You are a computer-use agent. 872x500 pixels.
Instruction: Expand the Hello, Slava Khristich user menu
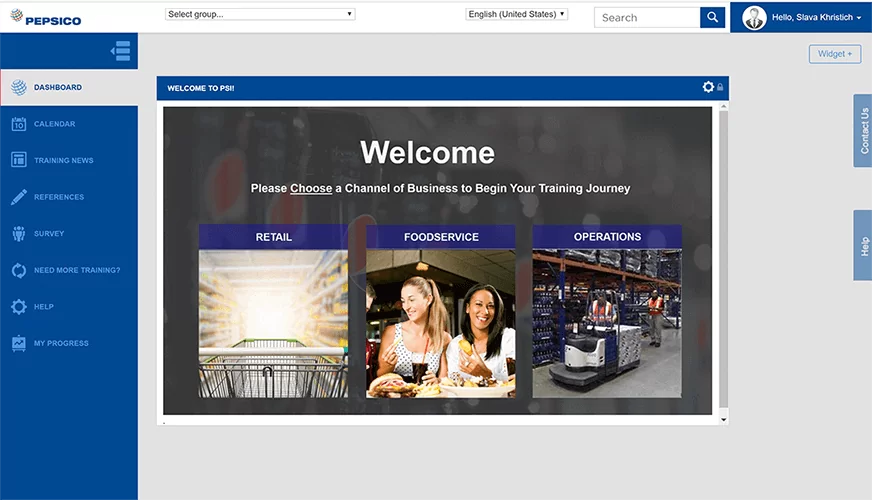[816, 17]
